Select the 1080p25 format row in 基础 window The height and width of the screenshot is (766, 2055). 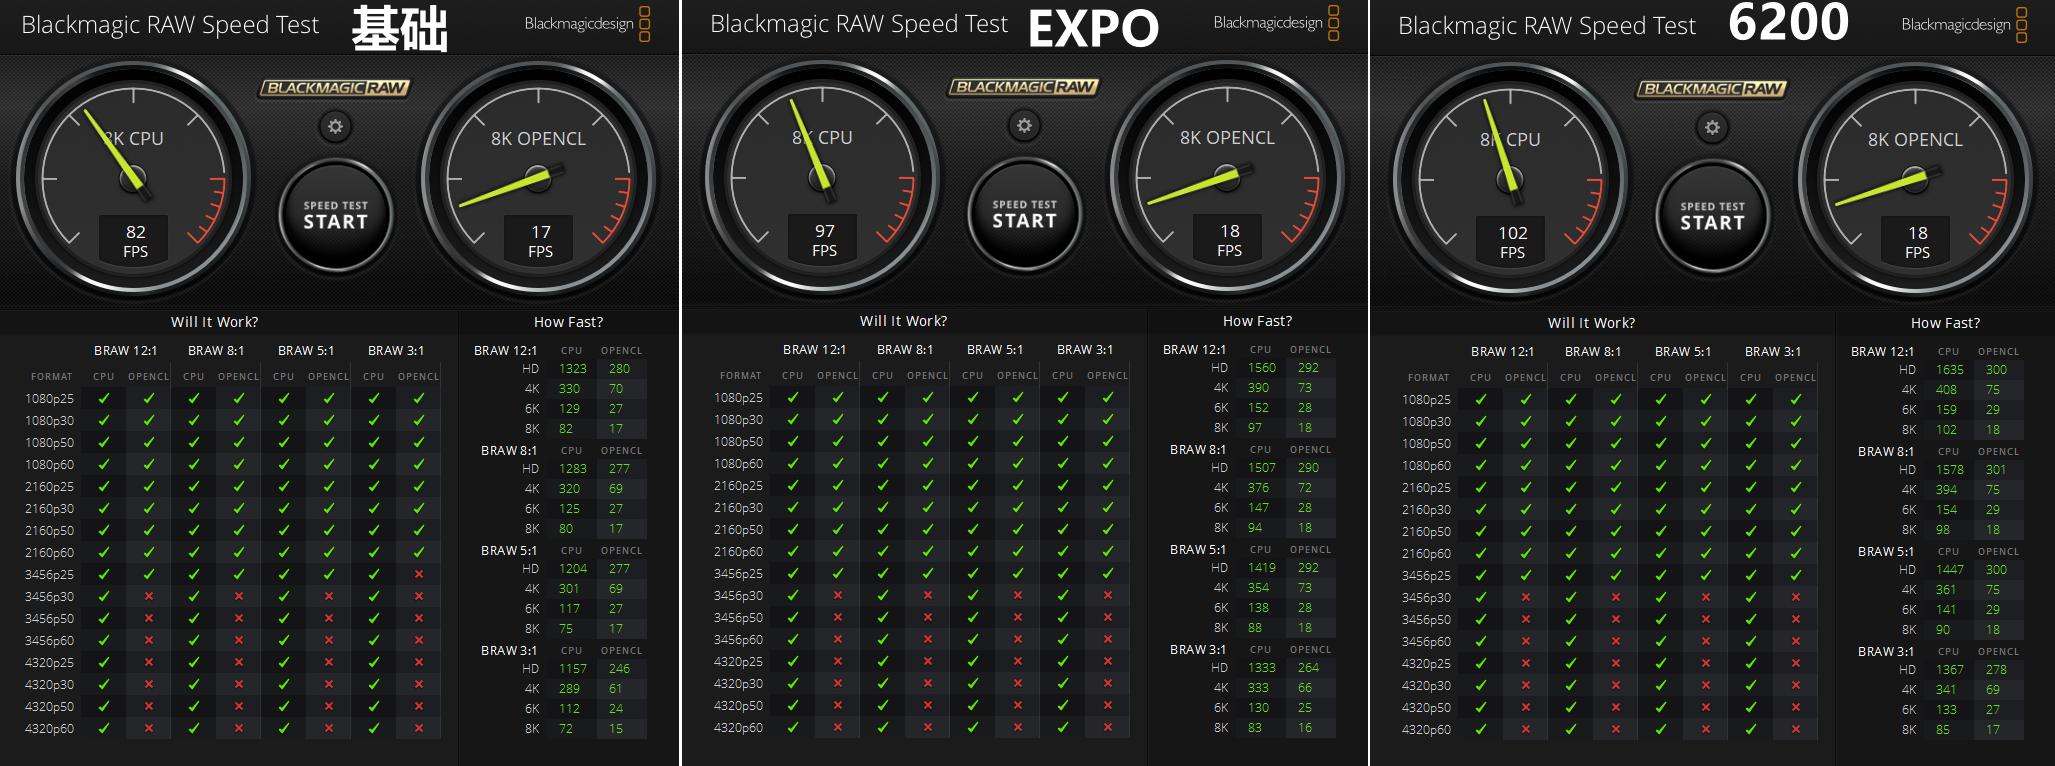point(232,398)
